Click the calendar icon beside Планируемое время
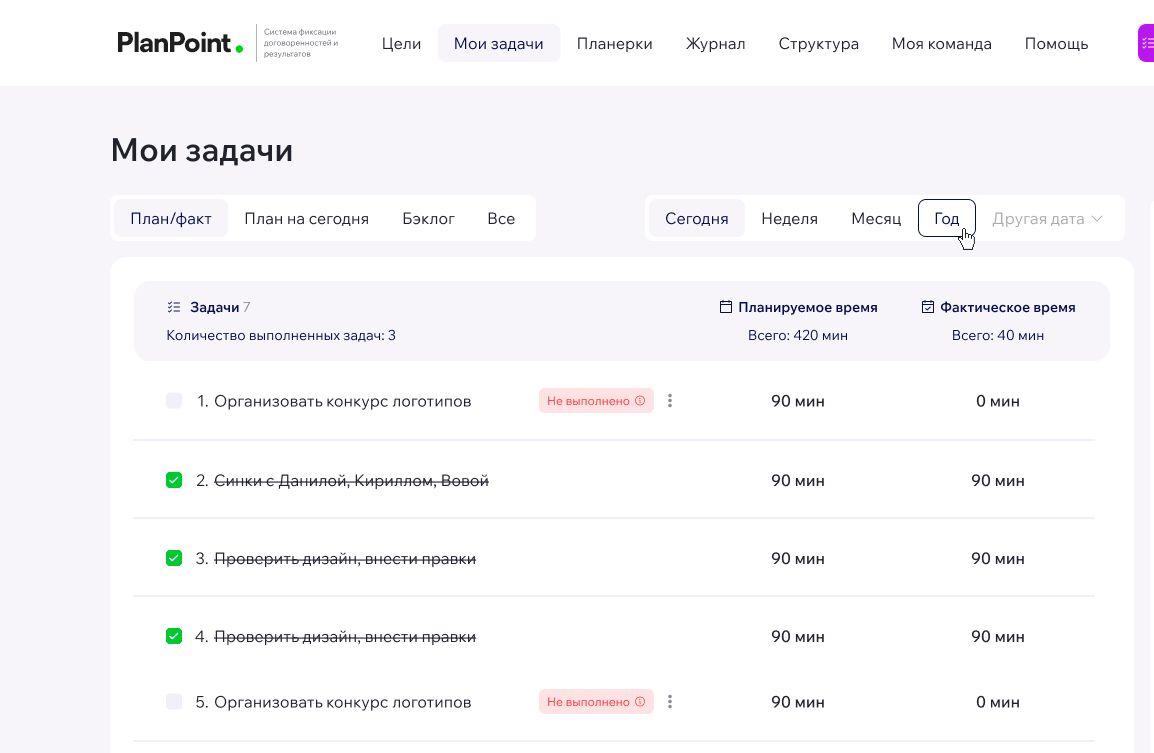1154x753 pixels. click(x=726, y=307)
